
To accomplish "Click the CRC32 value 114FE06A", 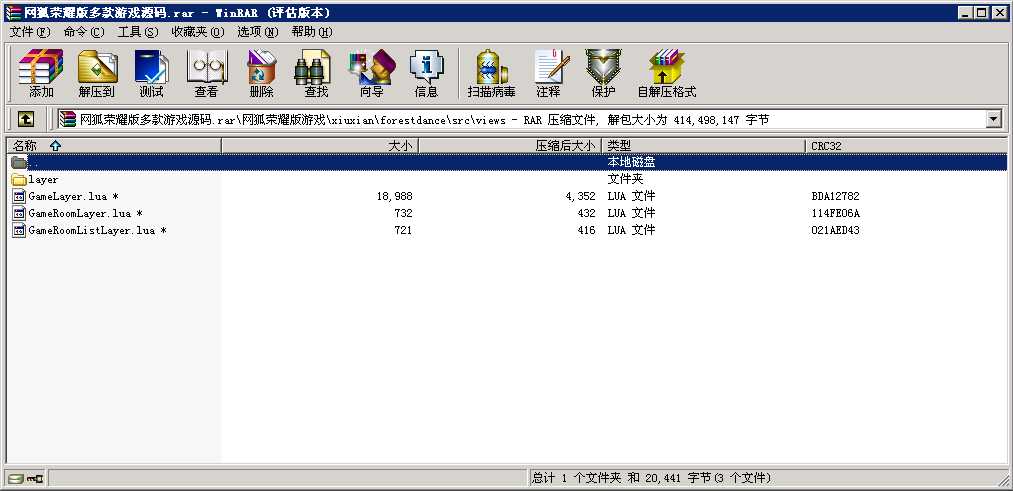I will (835, 213).
